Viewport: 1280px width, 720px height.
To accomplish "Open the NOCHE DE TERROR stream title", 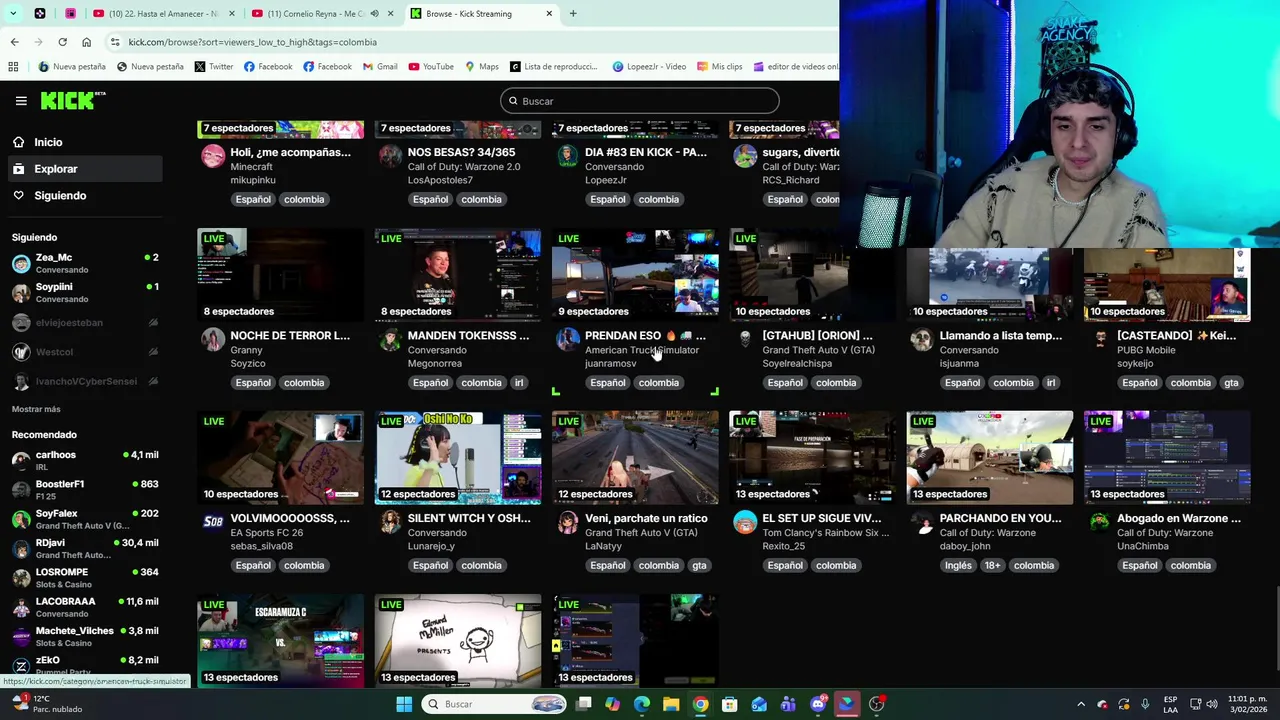I will coord(290,336).
